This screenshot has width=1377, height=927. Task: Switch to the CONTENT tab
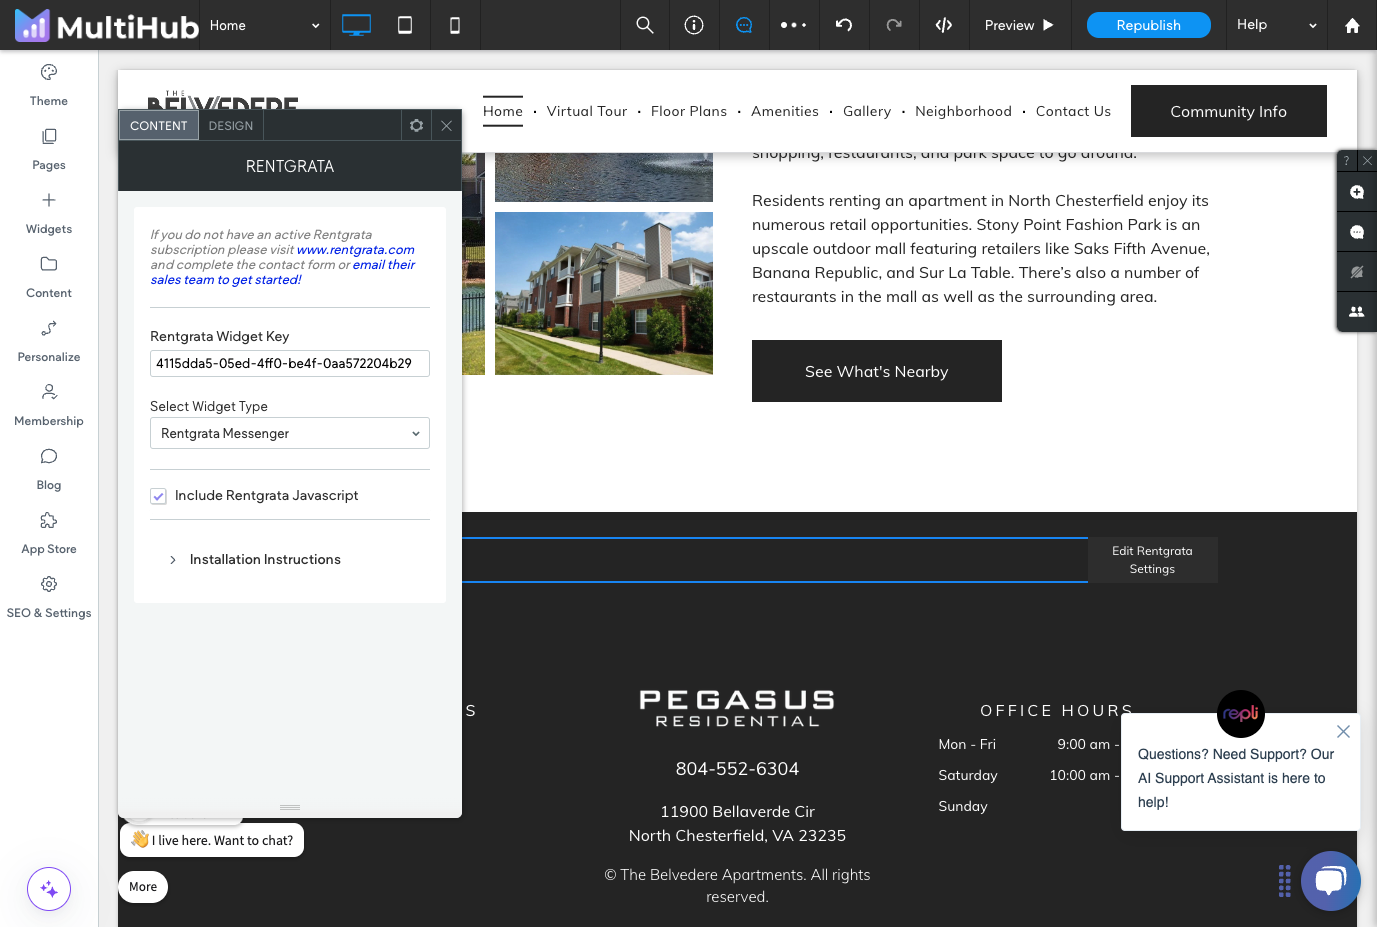coord(159,125)
